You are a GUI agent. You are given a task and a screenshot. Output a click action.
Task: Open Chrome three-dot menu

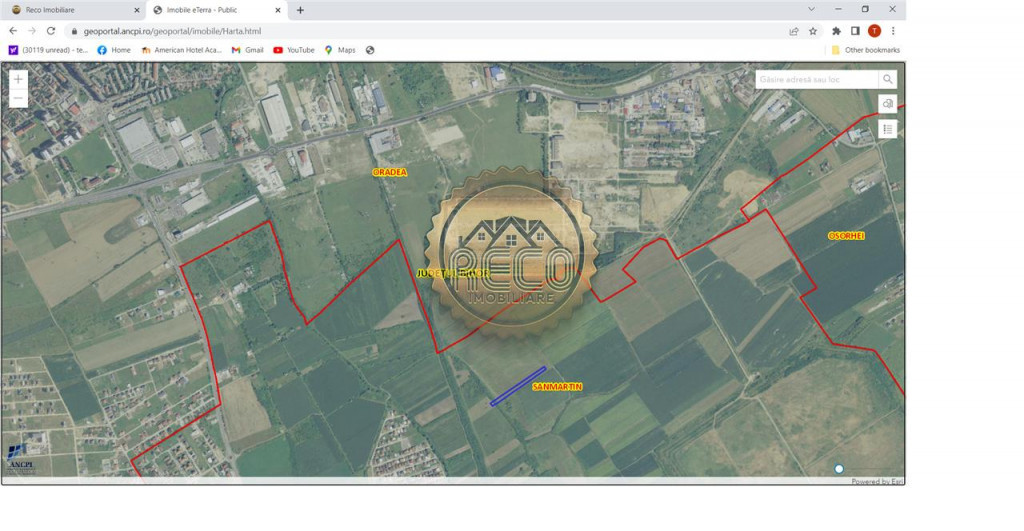[893, 31]
